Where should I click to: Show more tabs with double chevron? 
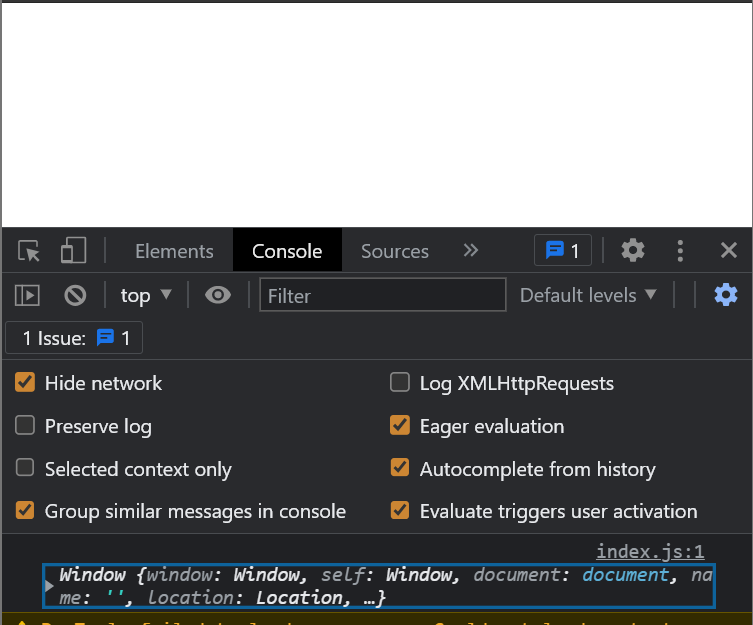point(471,250)
